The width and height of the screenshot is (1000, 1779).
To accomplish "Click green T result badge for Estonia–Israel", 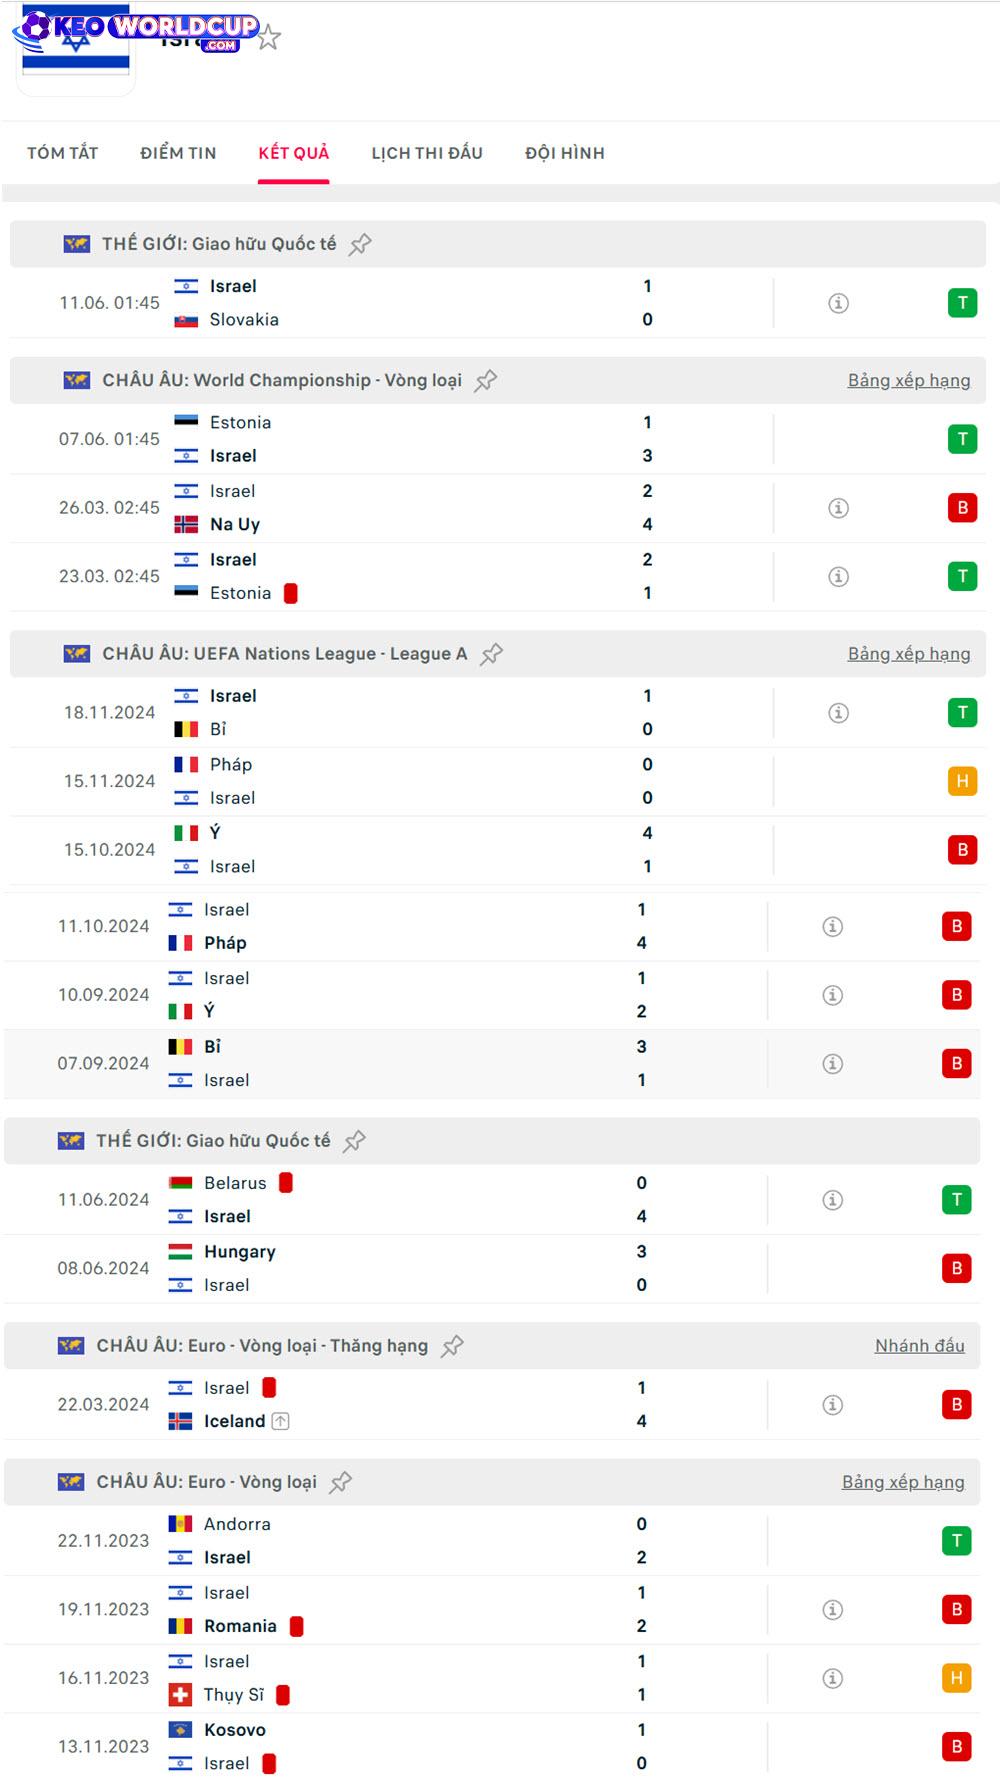I will coord(962,439).
